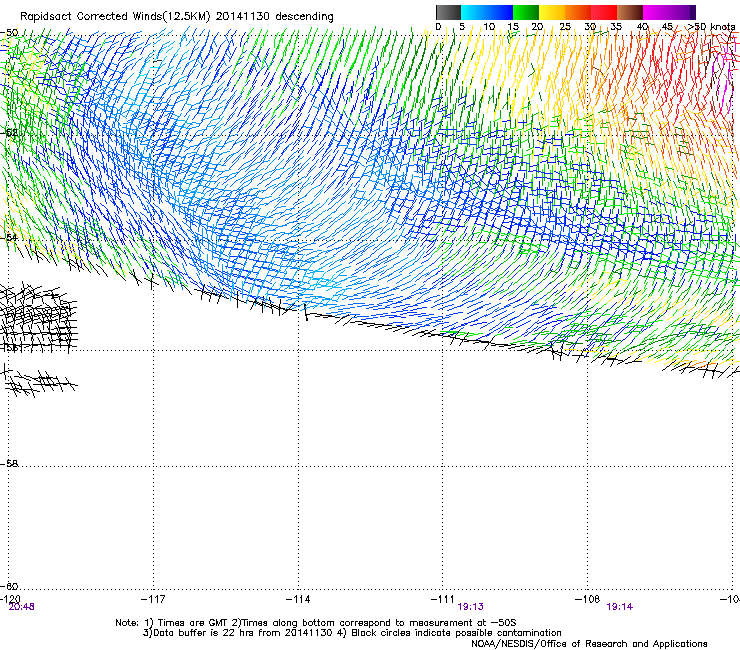Click the yellow 20-25 knots color segment
The height and width of the screenshot is (650, 740).
click(552, 12)
